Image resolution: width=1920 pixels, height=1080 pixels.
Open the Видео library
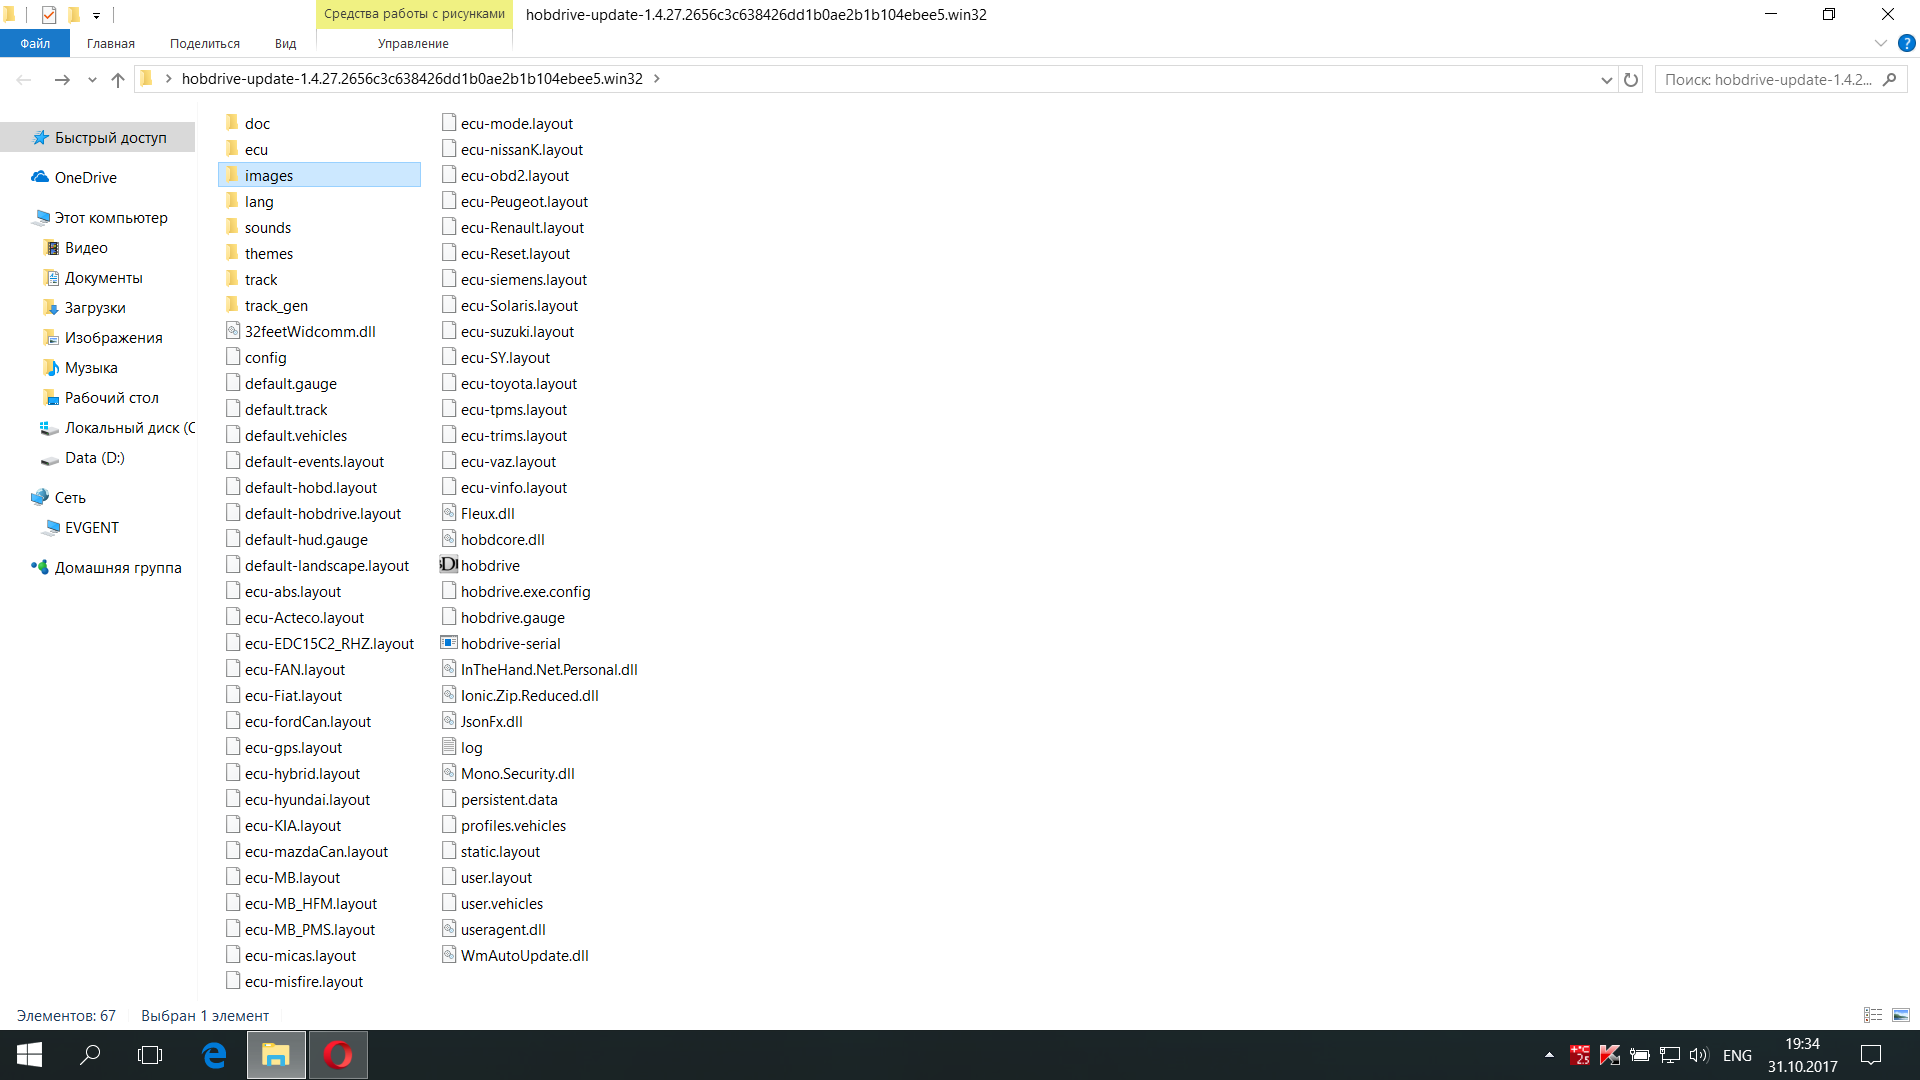coord(86,247)
